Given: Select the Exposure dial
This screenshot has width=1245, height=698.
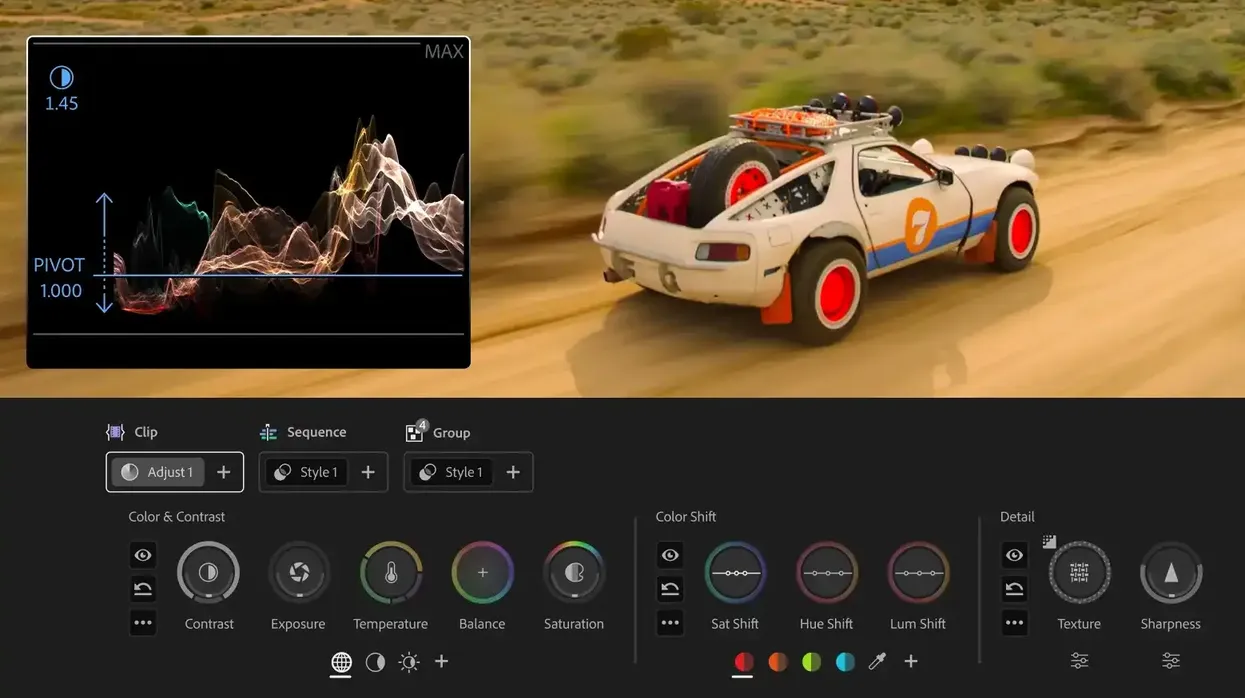Looking at the screenshot, I should tap(299, 573).
